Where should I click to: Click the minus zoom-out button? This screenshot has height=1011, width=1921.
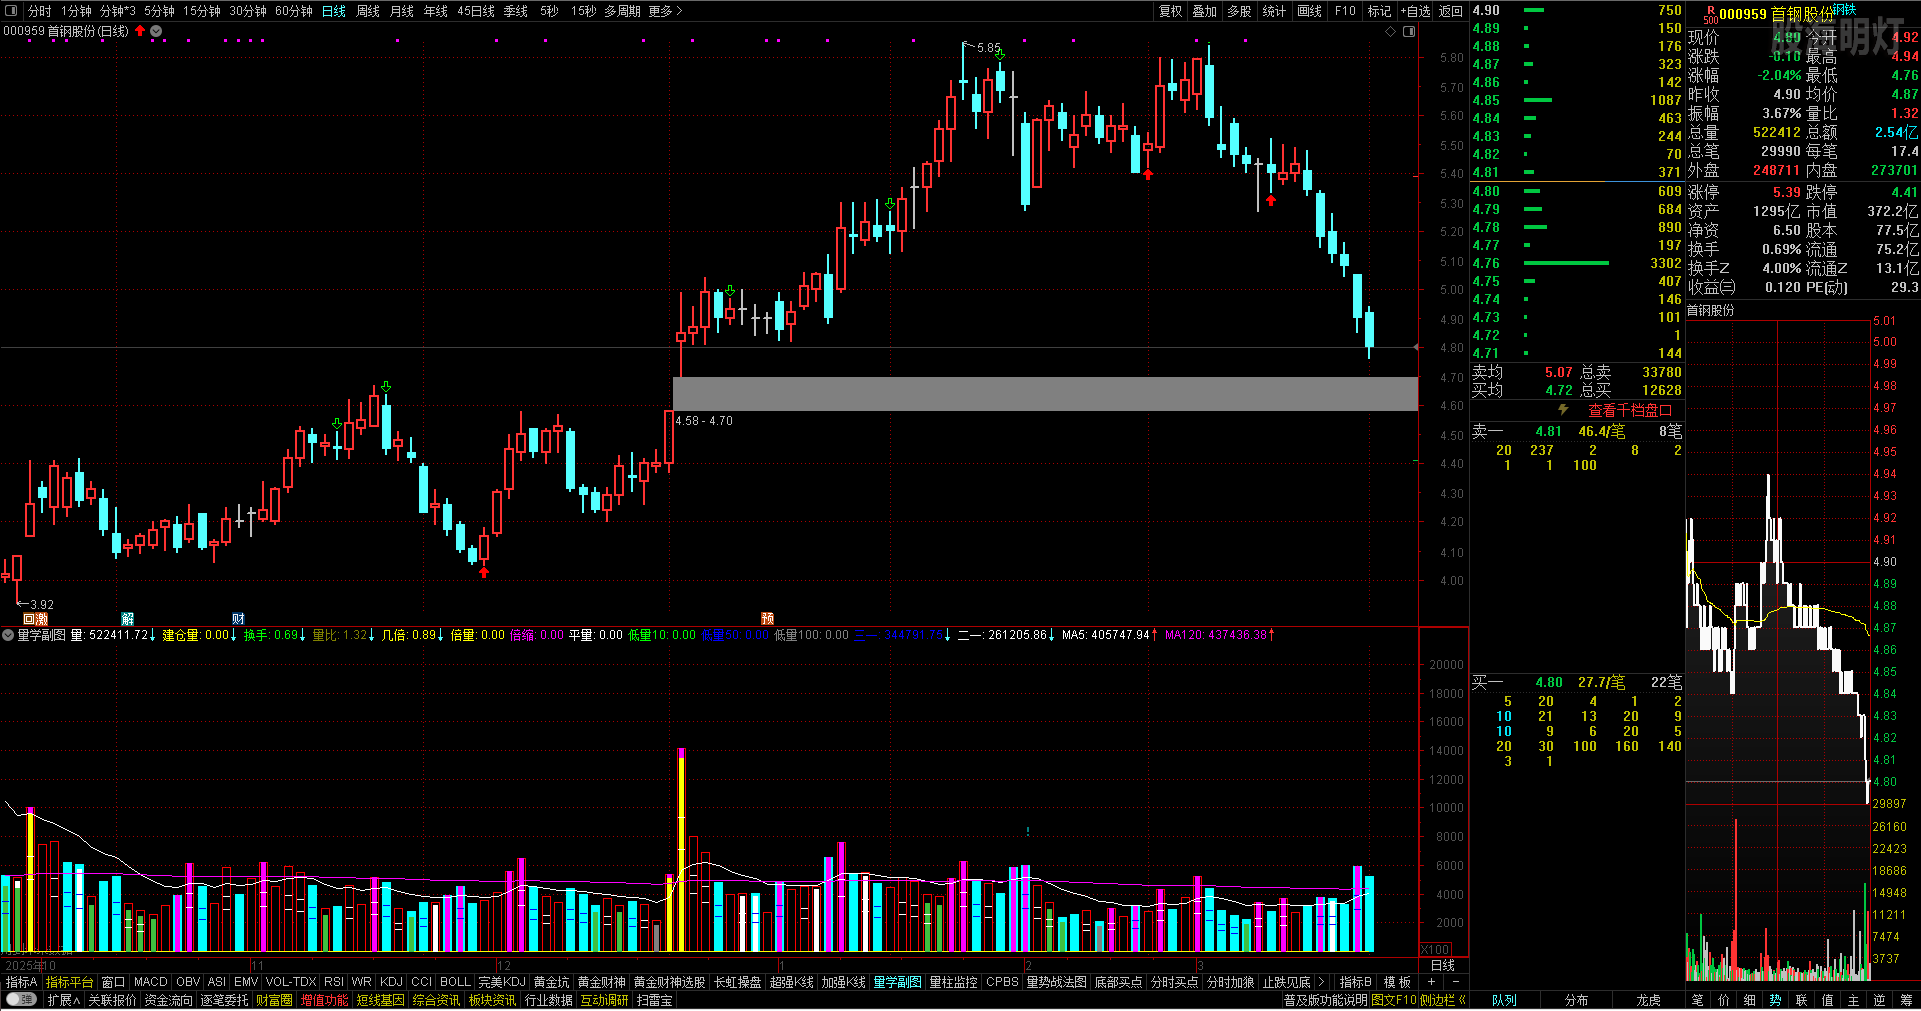click(x=1455, y=982)
